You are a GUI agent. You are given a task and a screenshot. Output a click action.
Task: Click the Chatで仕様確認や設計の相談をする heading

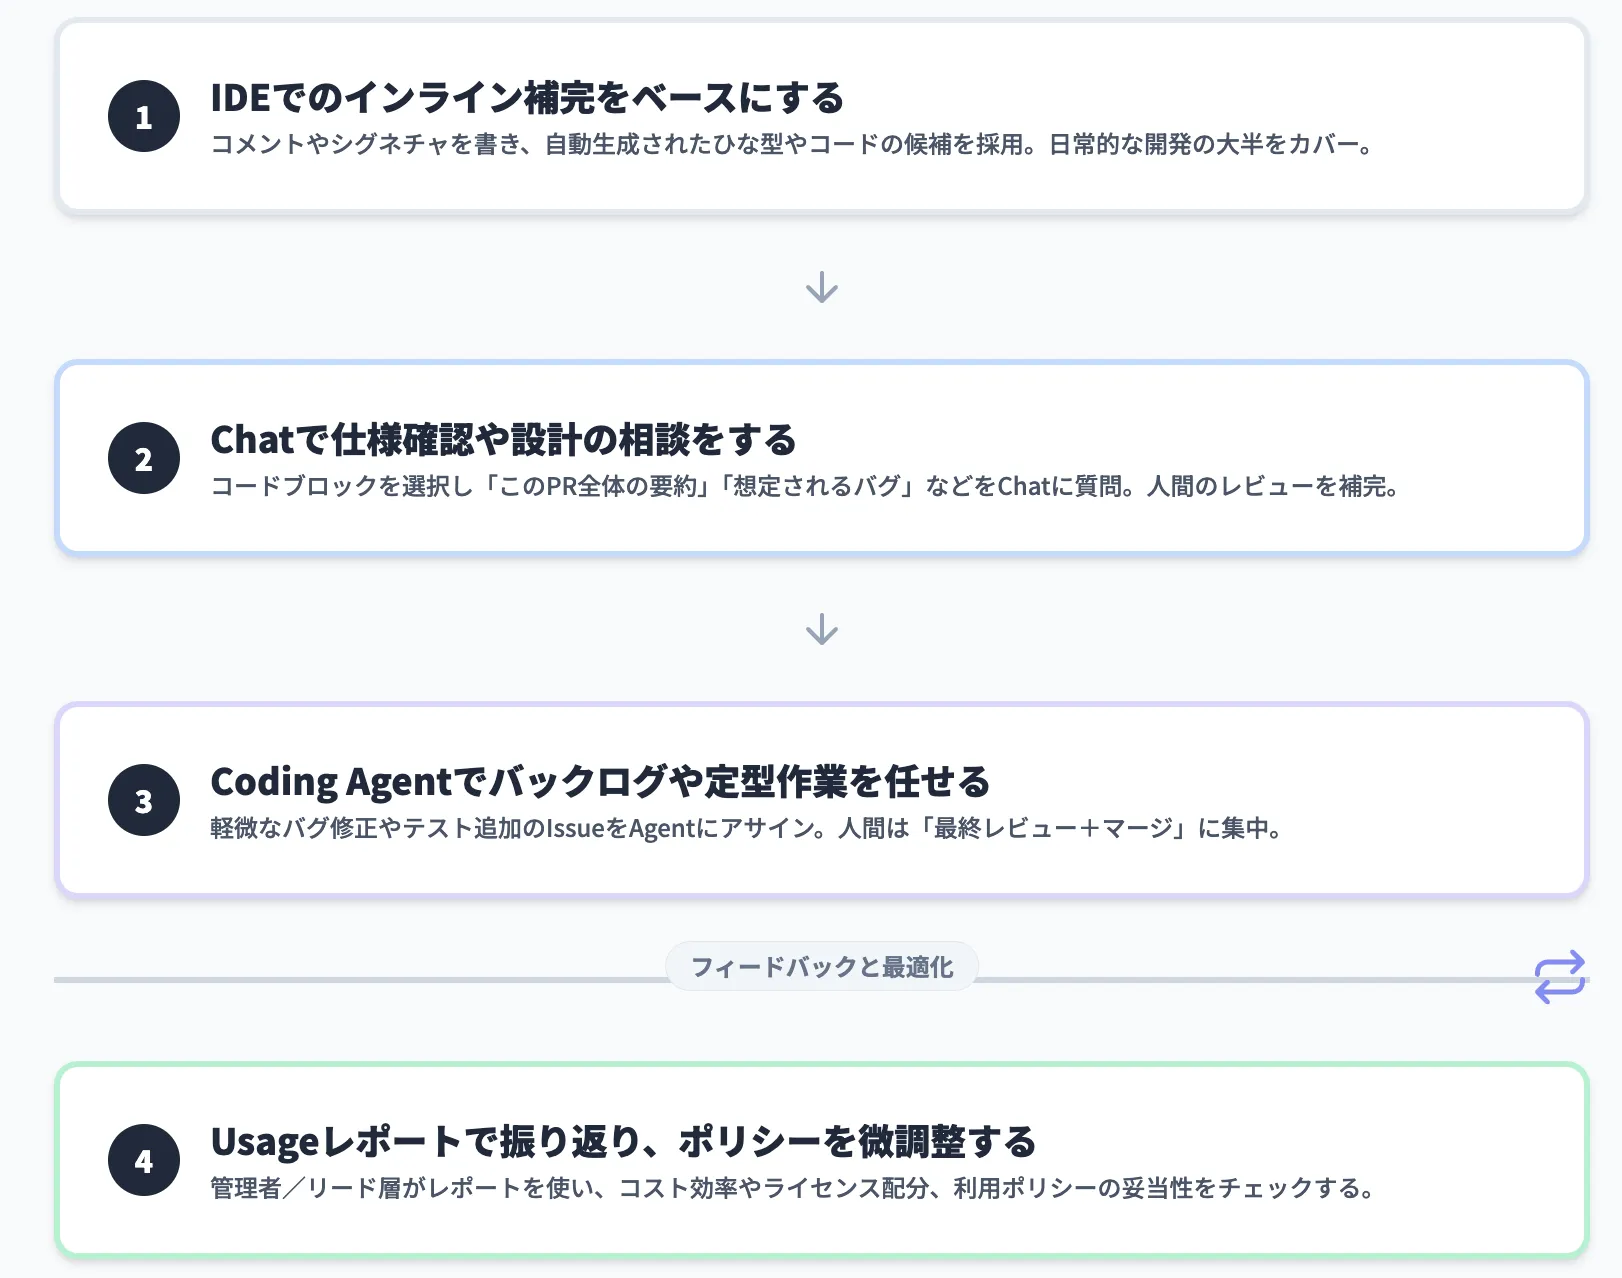coord(504,439)
